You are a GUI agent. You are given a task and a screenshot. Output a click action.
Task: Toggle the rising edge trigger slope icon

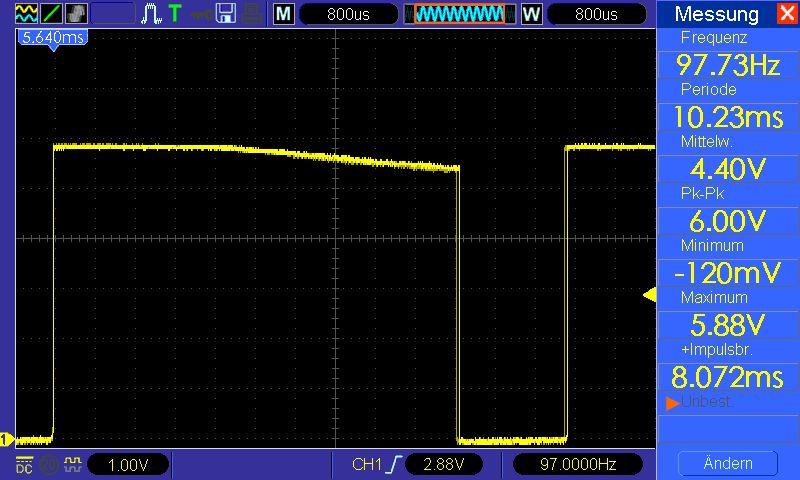(397, 465)
